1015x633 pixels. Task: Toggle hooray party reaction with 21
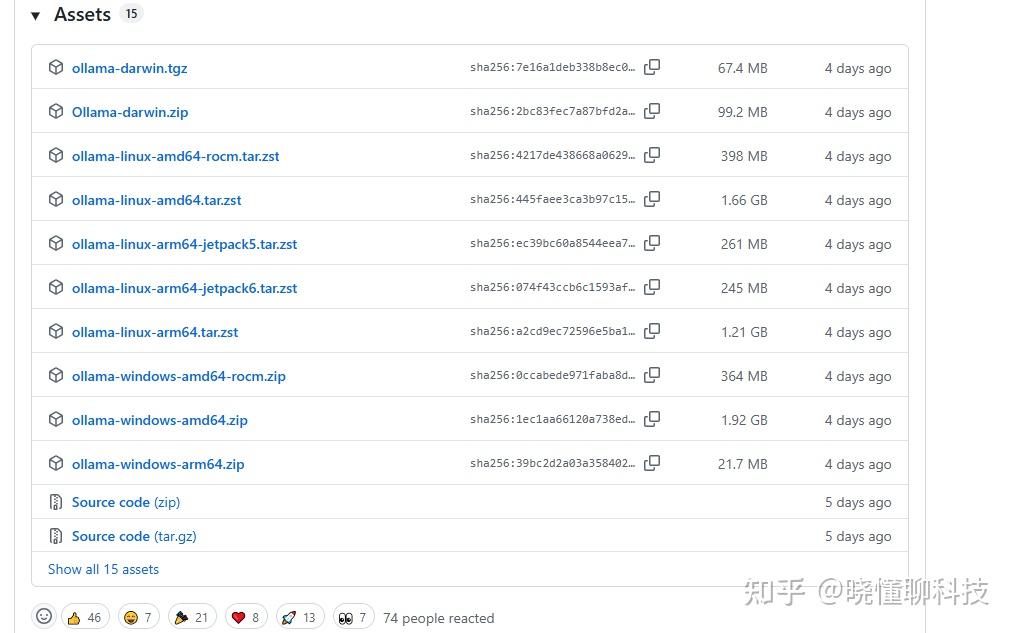[x=192, y=617]
